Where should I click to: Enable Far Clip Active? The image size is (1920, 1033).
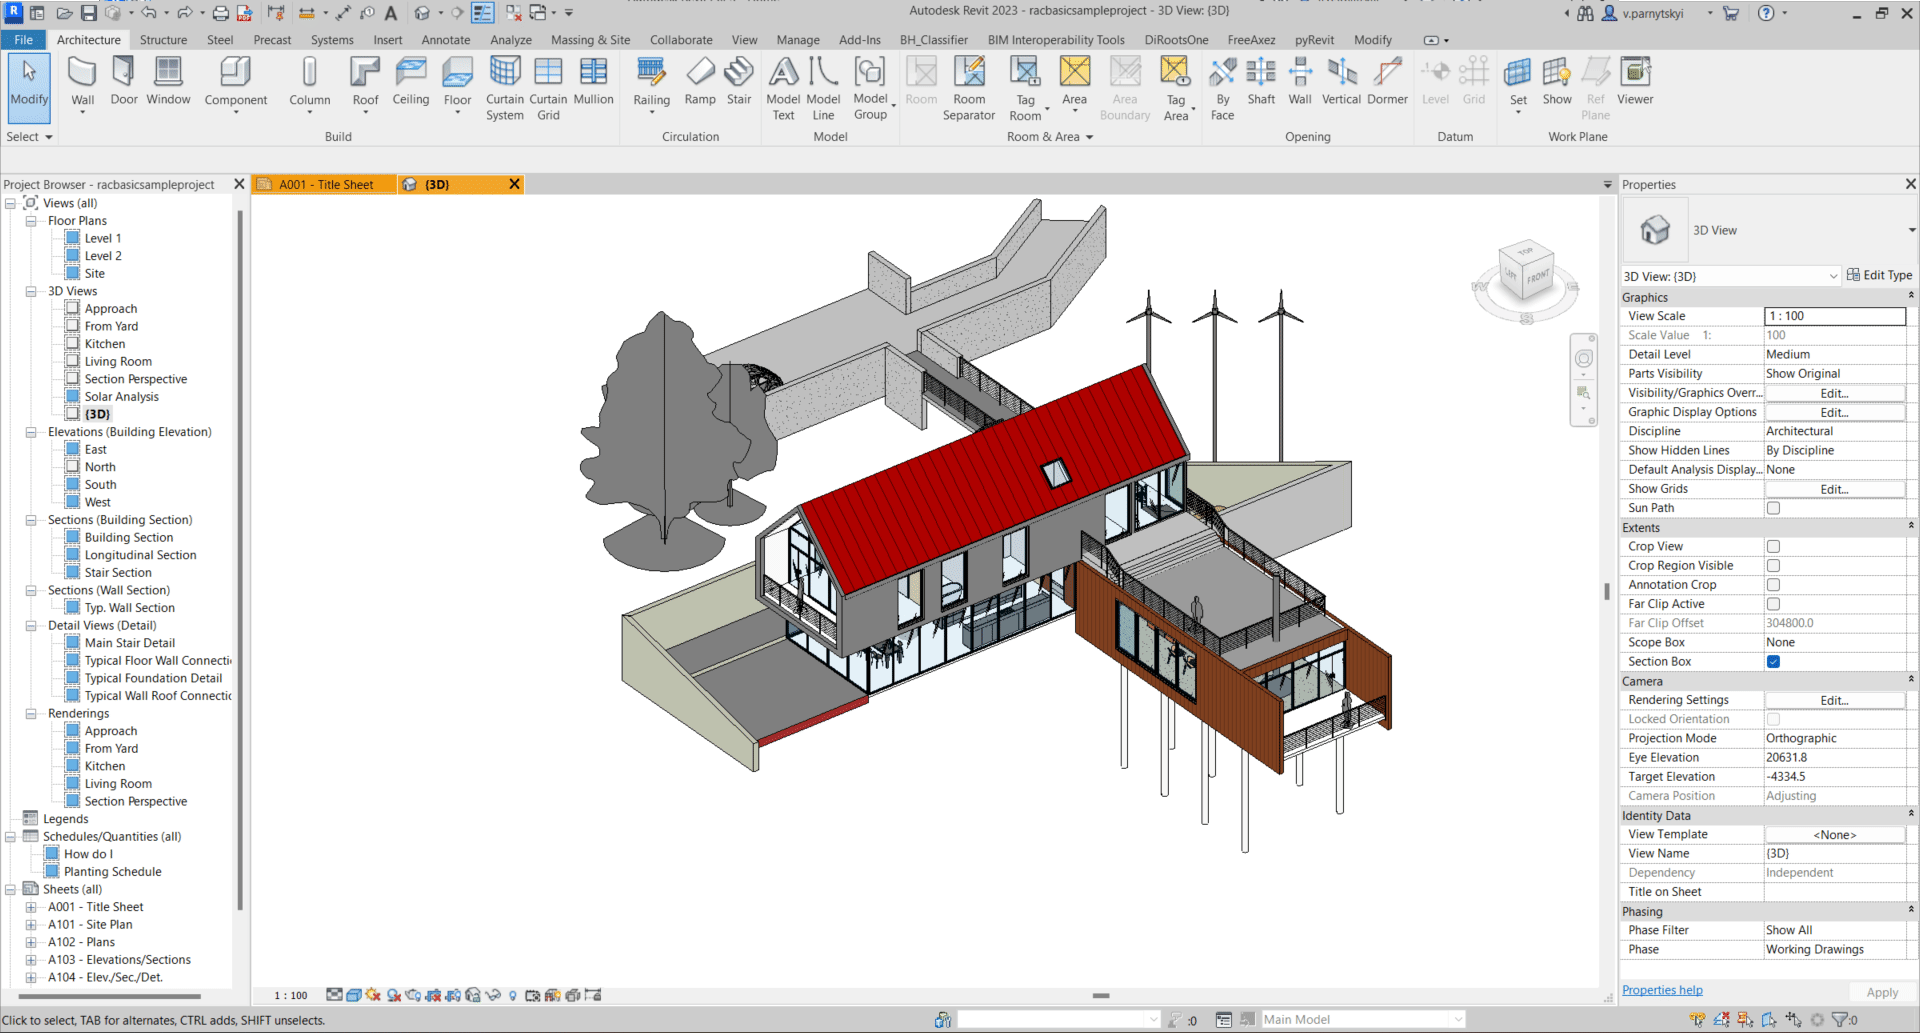1773,603
